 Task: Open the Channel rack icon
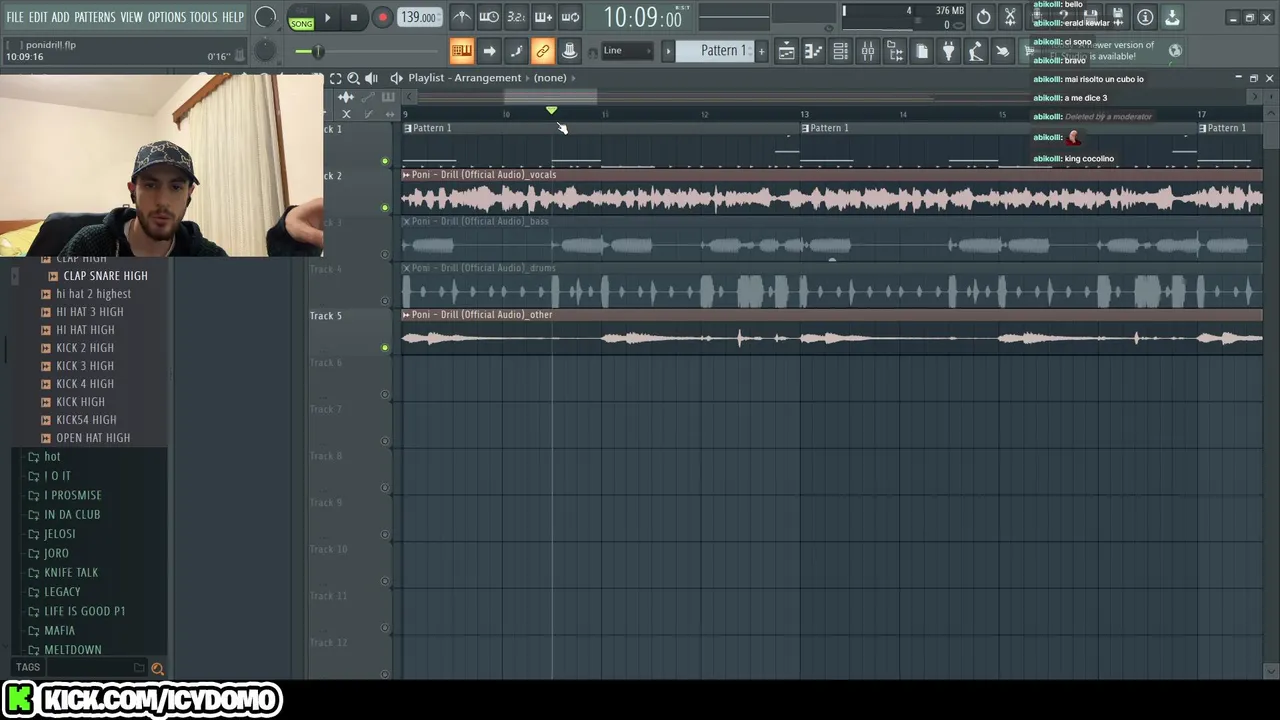841,51
